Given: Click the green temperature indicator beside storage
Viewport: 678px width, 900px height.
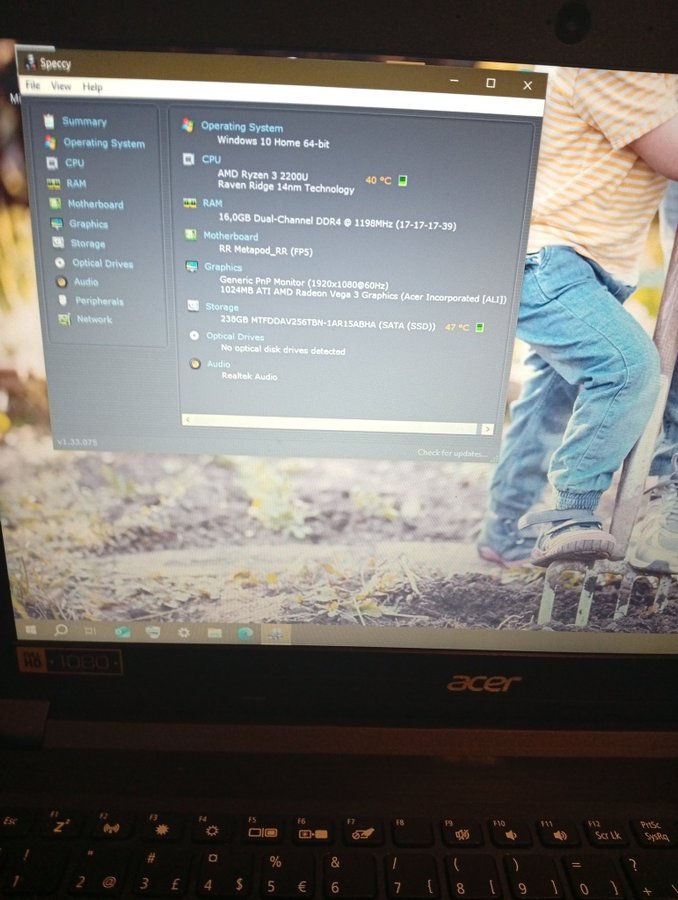Looking at the screenshot, I should 480,327.
